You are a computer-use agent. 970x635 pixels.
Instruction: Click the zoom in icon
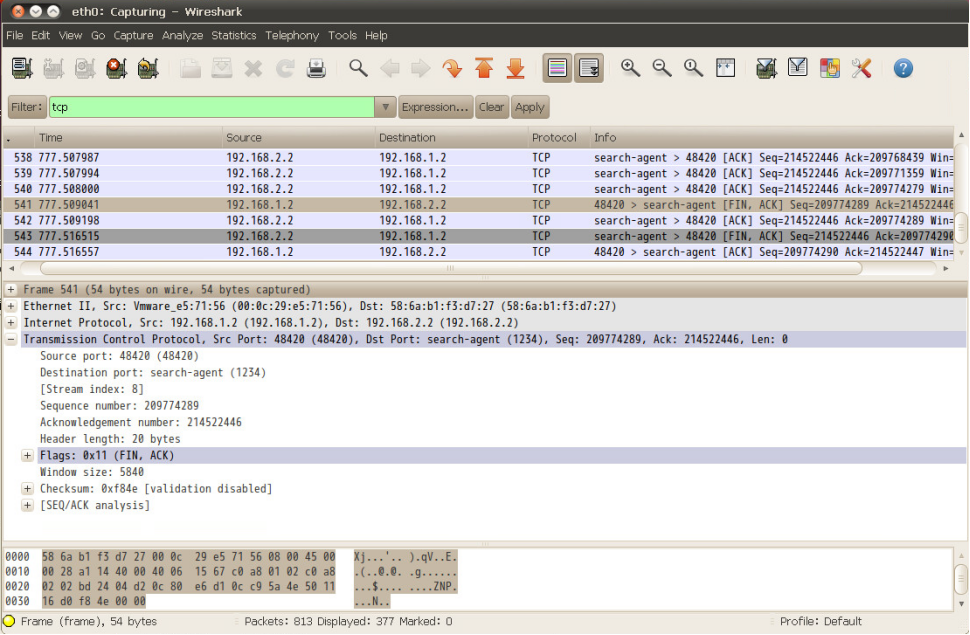630,68
